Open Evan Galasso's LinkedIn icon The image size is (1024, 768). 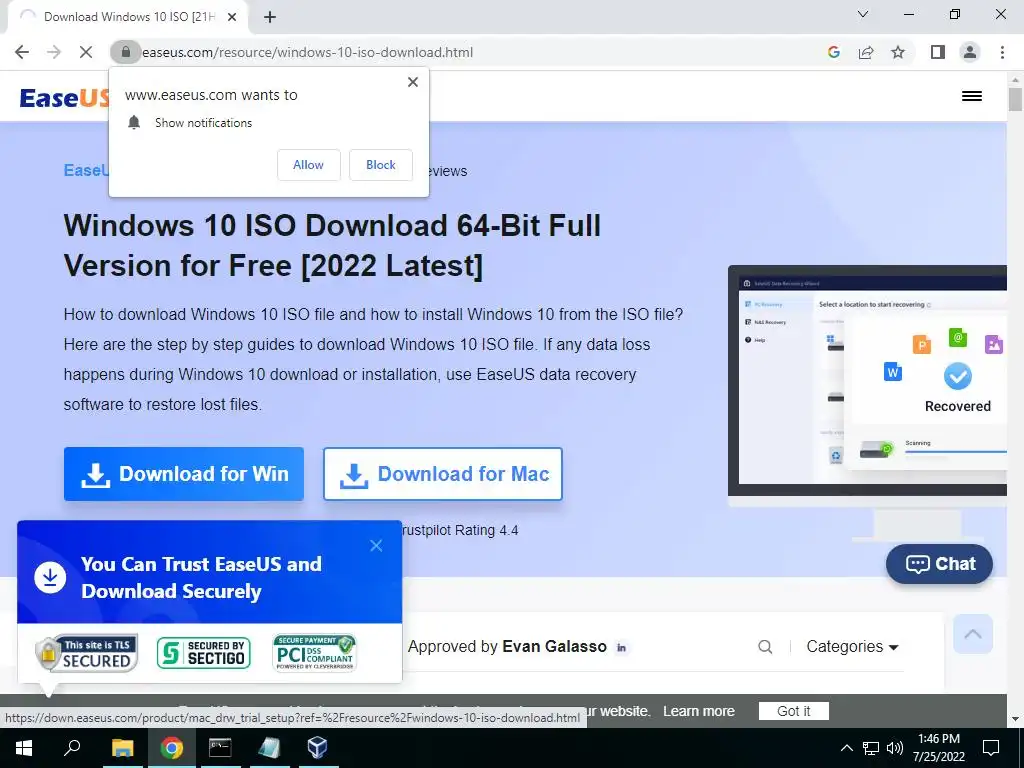click(x=622, y=648)
